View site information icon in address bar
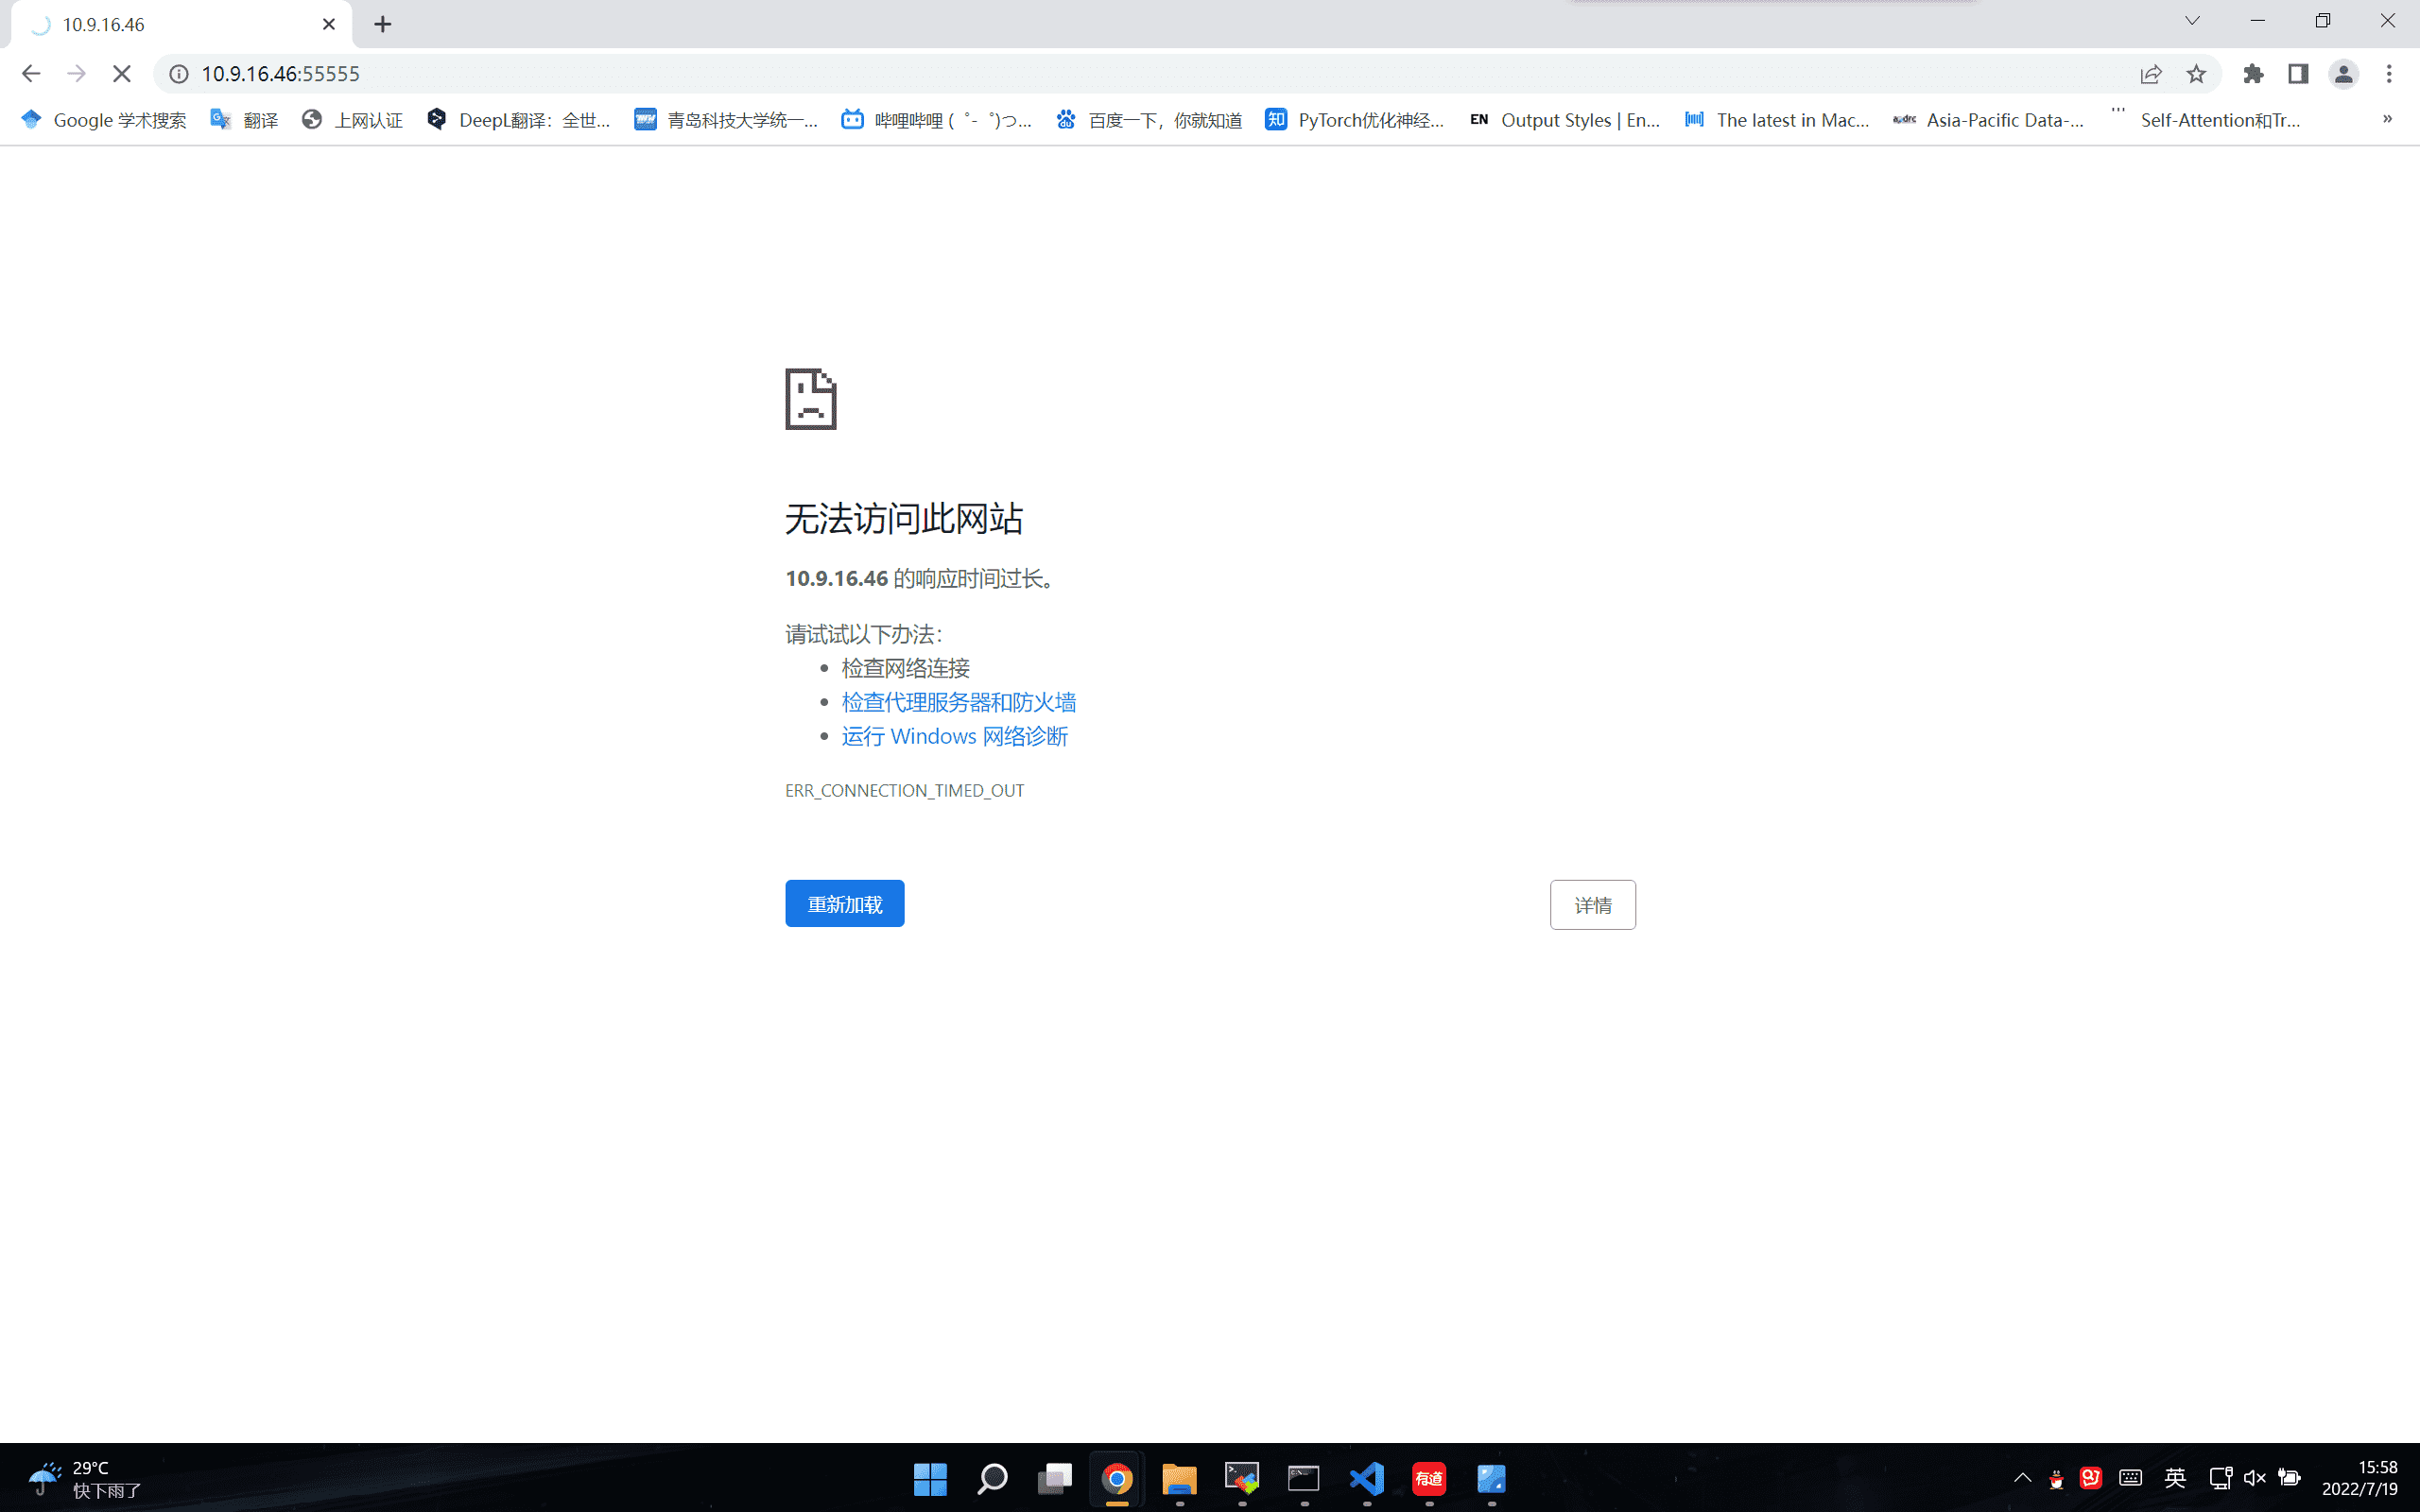 click(179, 74)
